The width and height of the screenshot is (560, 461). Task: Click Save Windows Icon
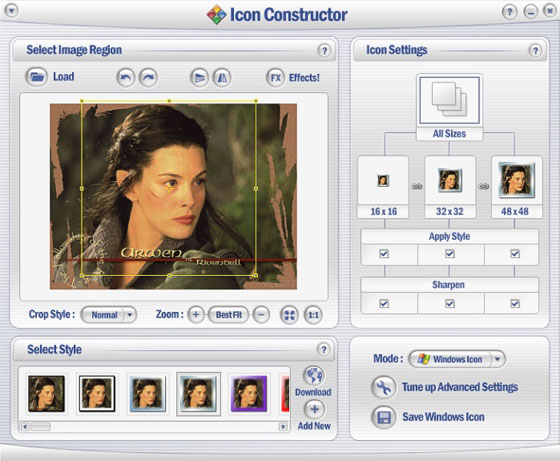coord(443,417)
